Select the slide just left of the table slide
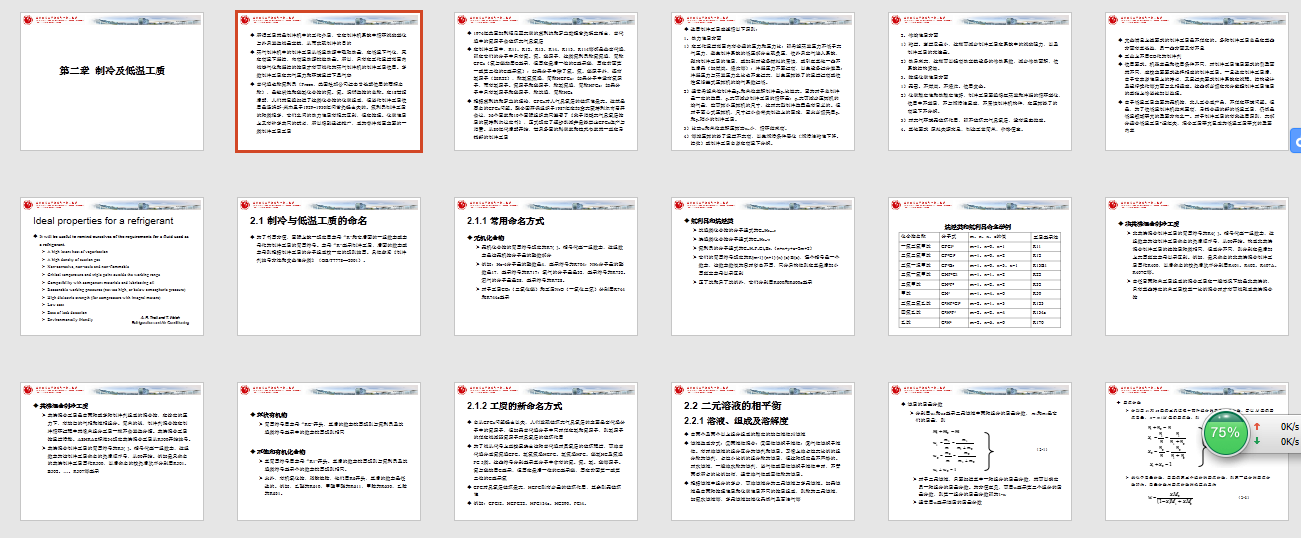The height and width of the screenshot is (538, 1301). pyautogui.click(x=762, y=267)
